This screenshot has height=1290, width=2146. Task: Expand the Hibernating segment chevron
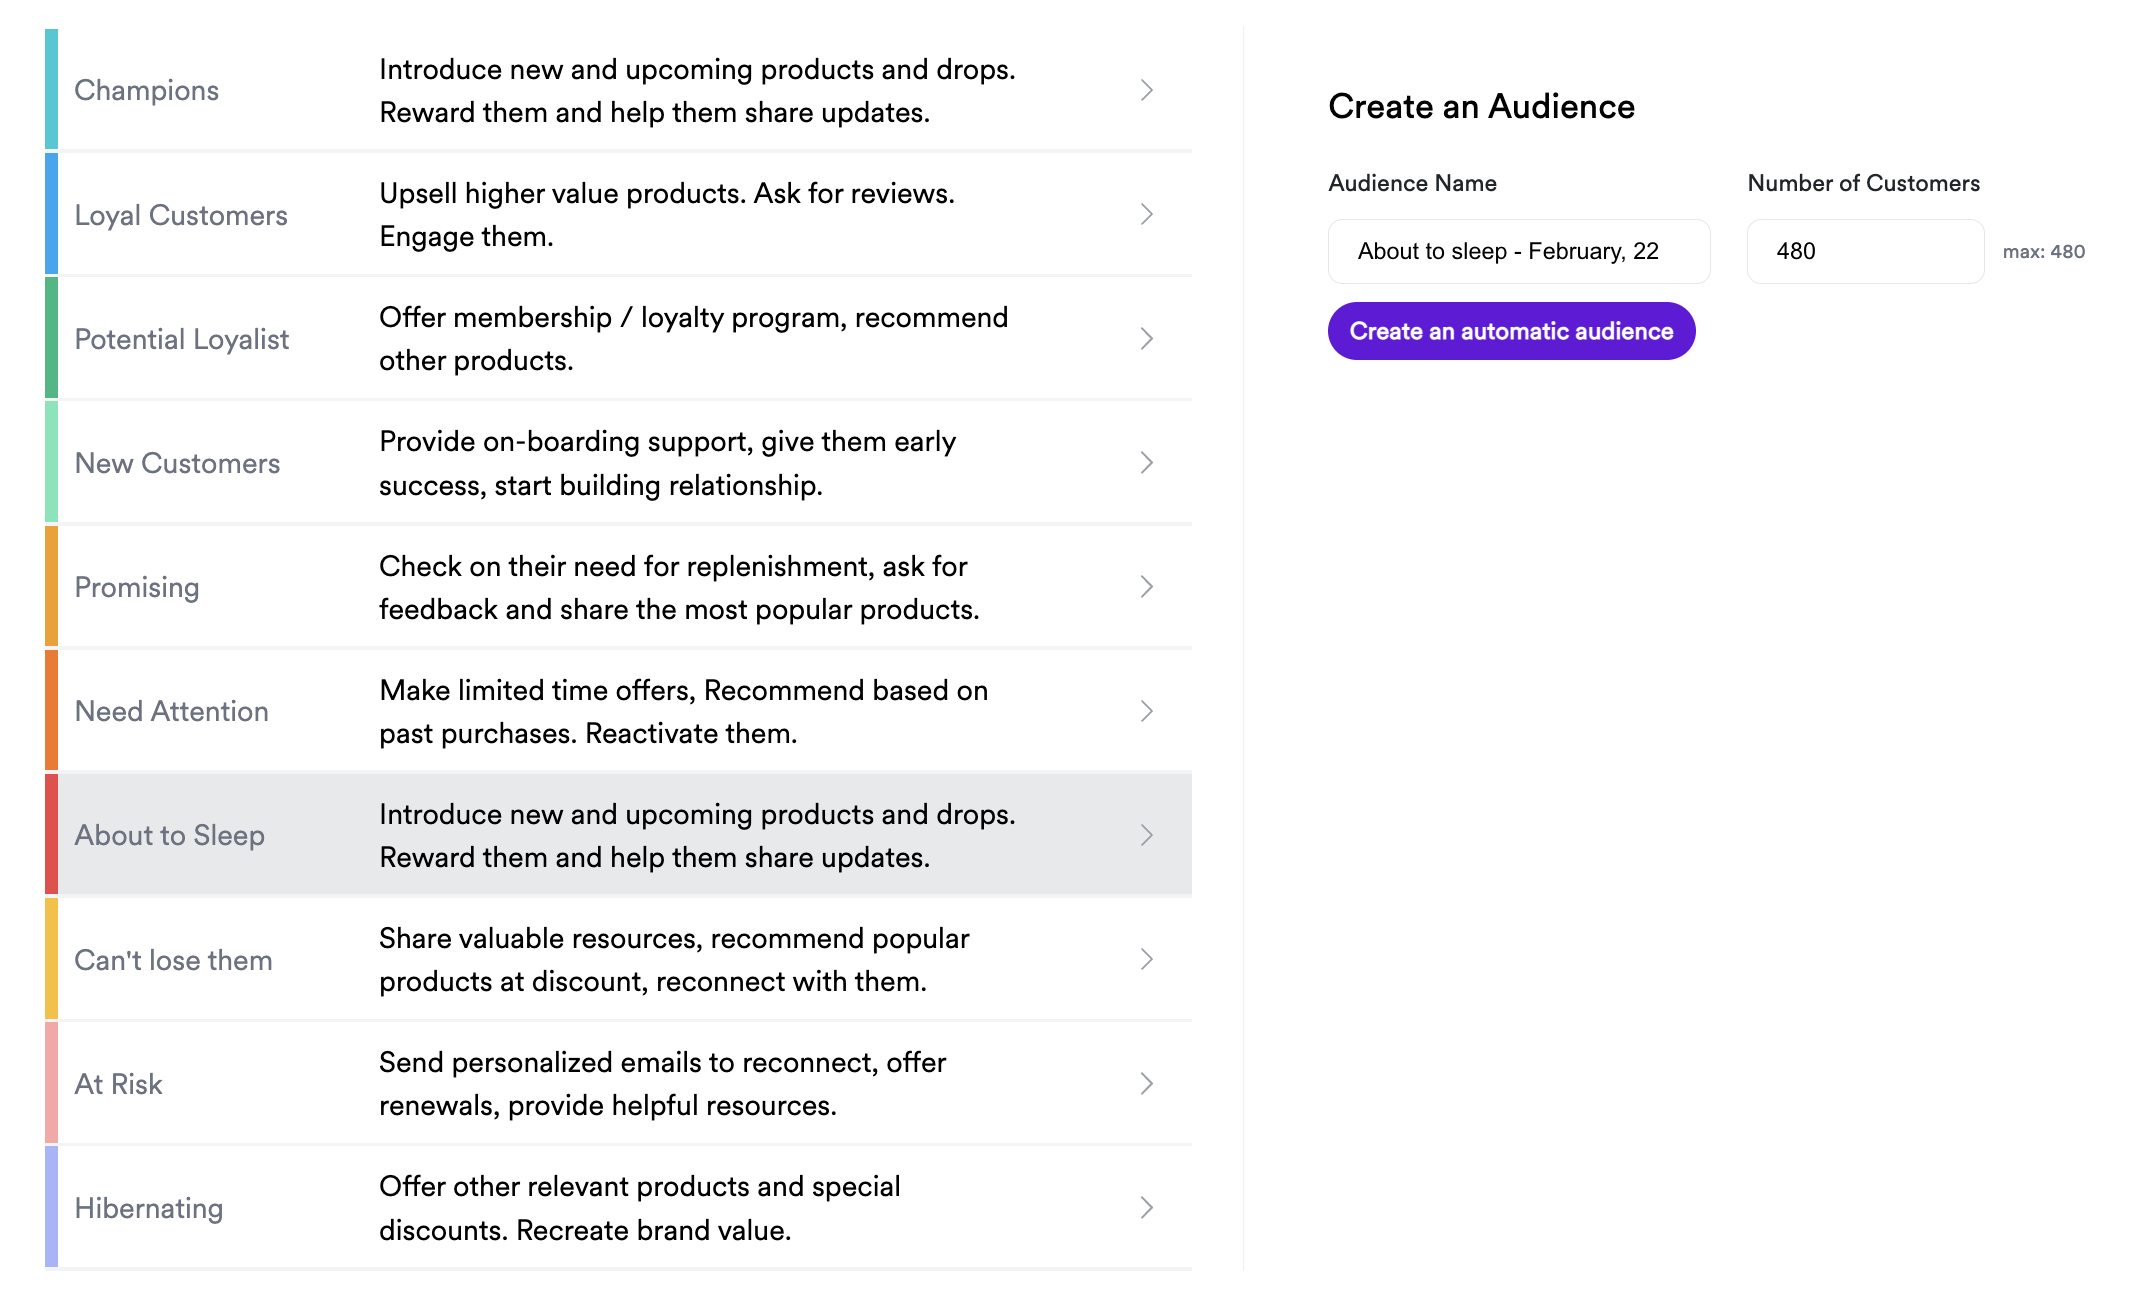(x=1147, y=1208)
